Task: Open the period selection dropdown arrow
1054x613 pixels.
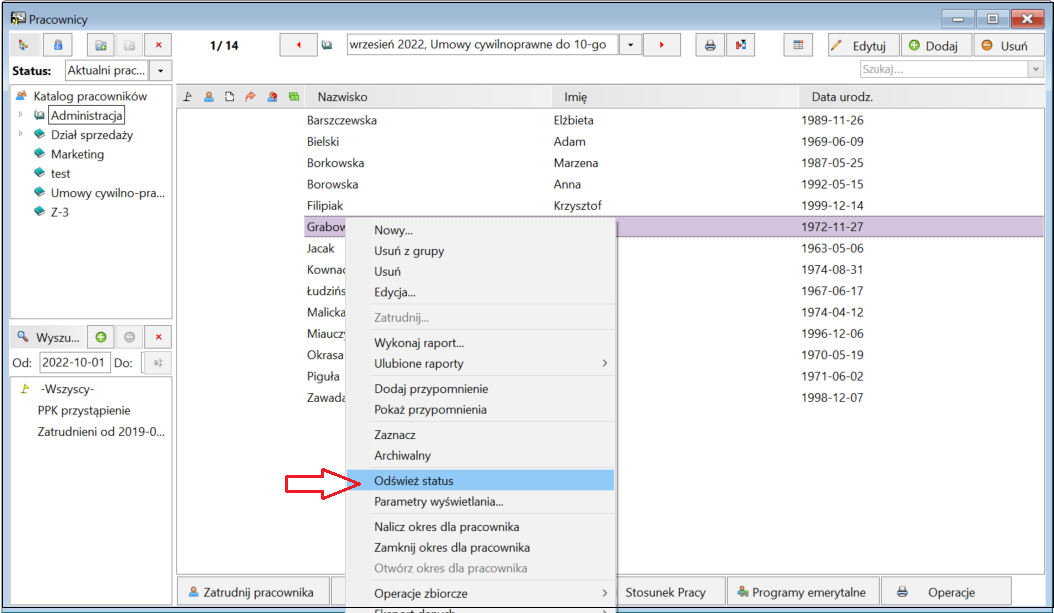Action: pyautogui.click(x=630, y=45)
